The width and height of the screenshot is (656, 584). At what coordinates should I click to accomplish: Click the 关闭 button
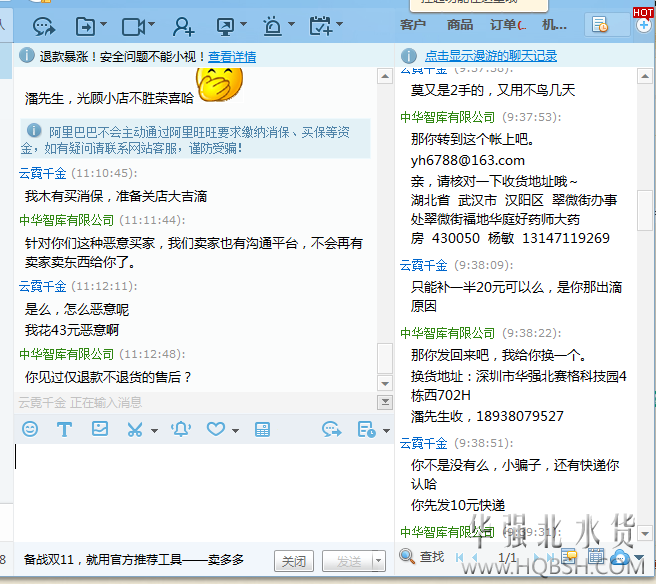[294, 561]
